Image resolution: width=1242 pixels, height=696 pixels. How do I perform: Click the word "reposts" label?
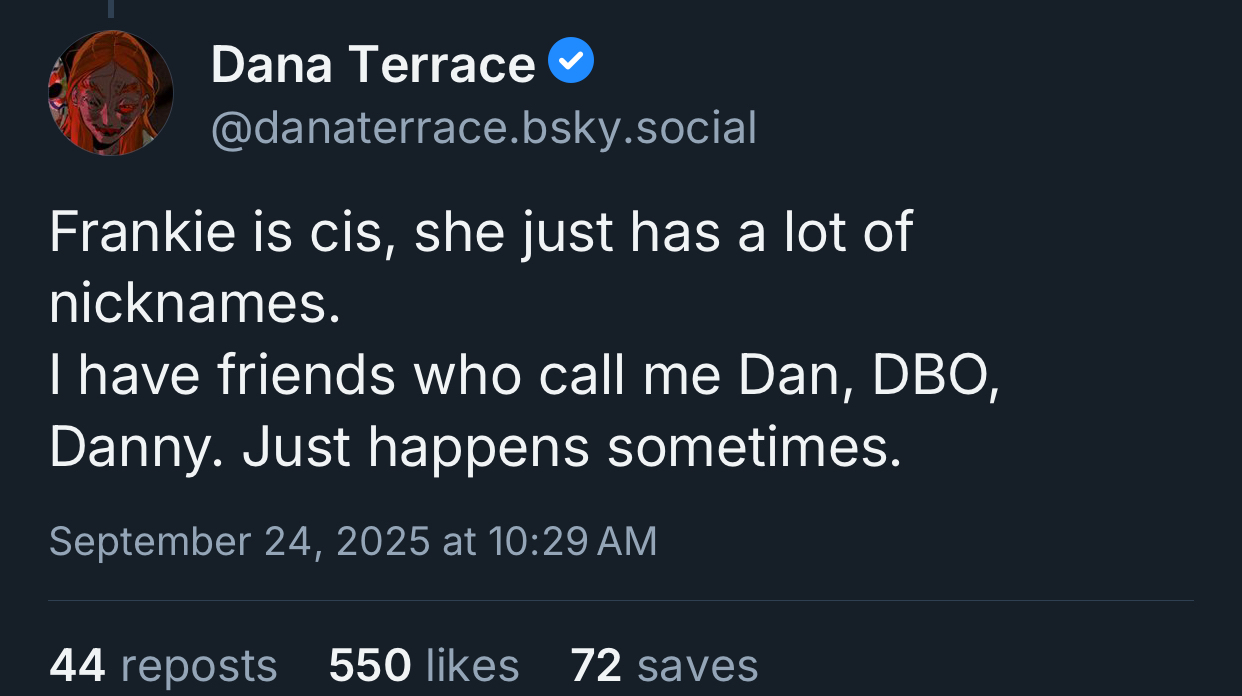coord(198,665)
